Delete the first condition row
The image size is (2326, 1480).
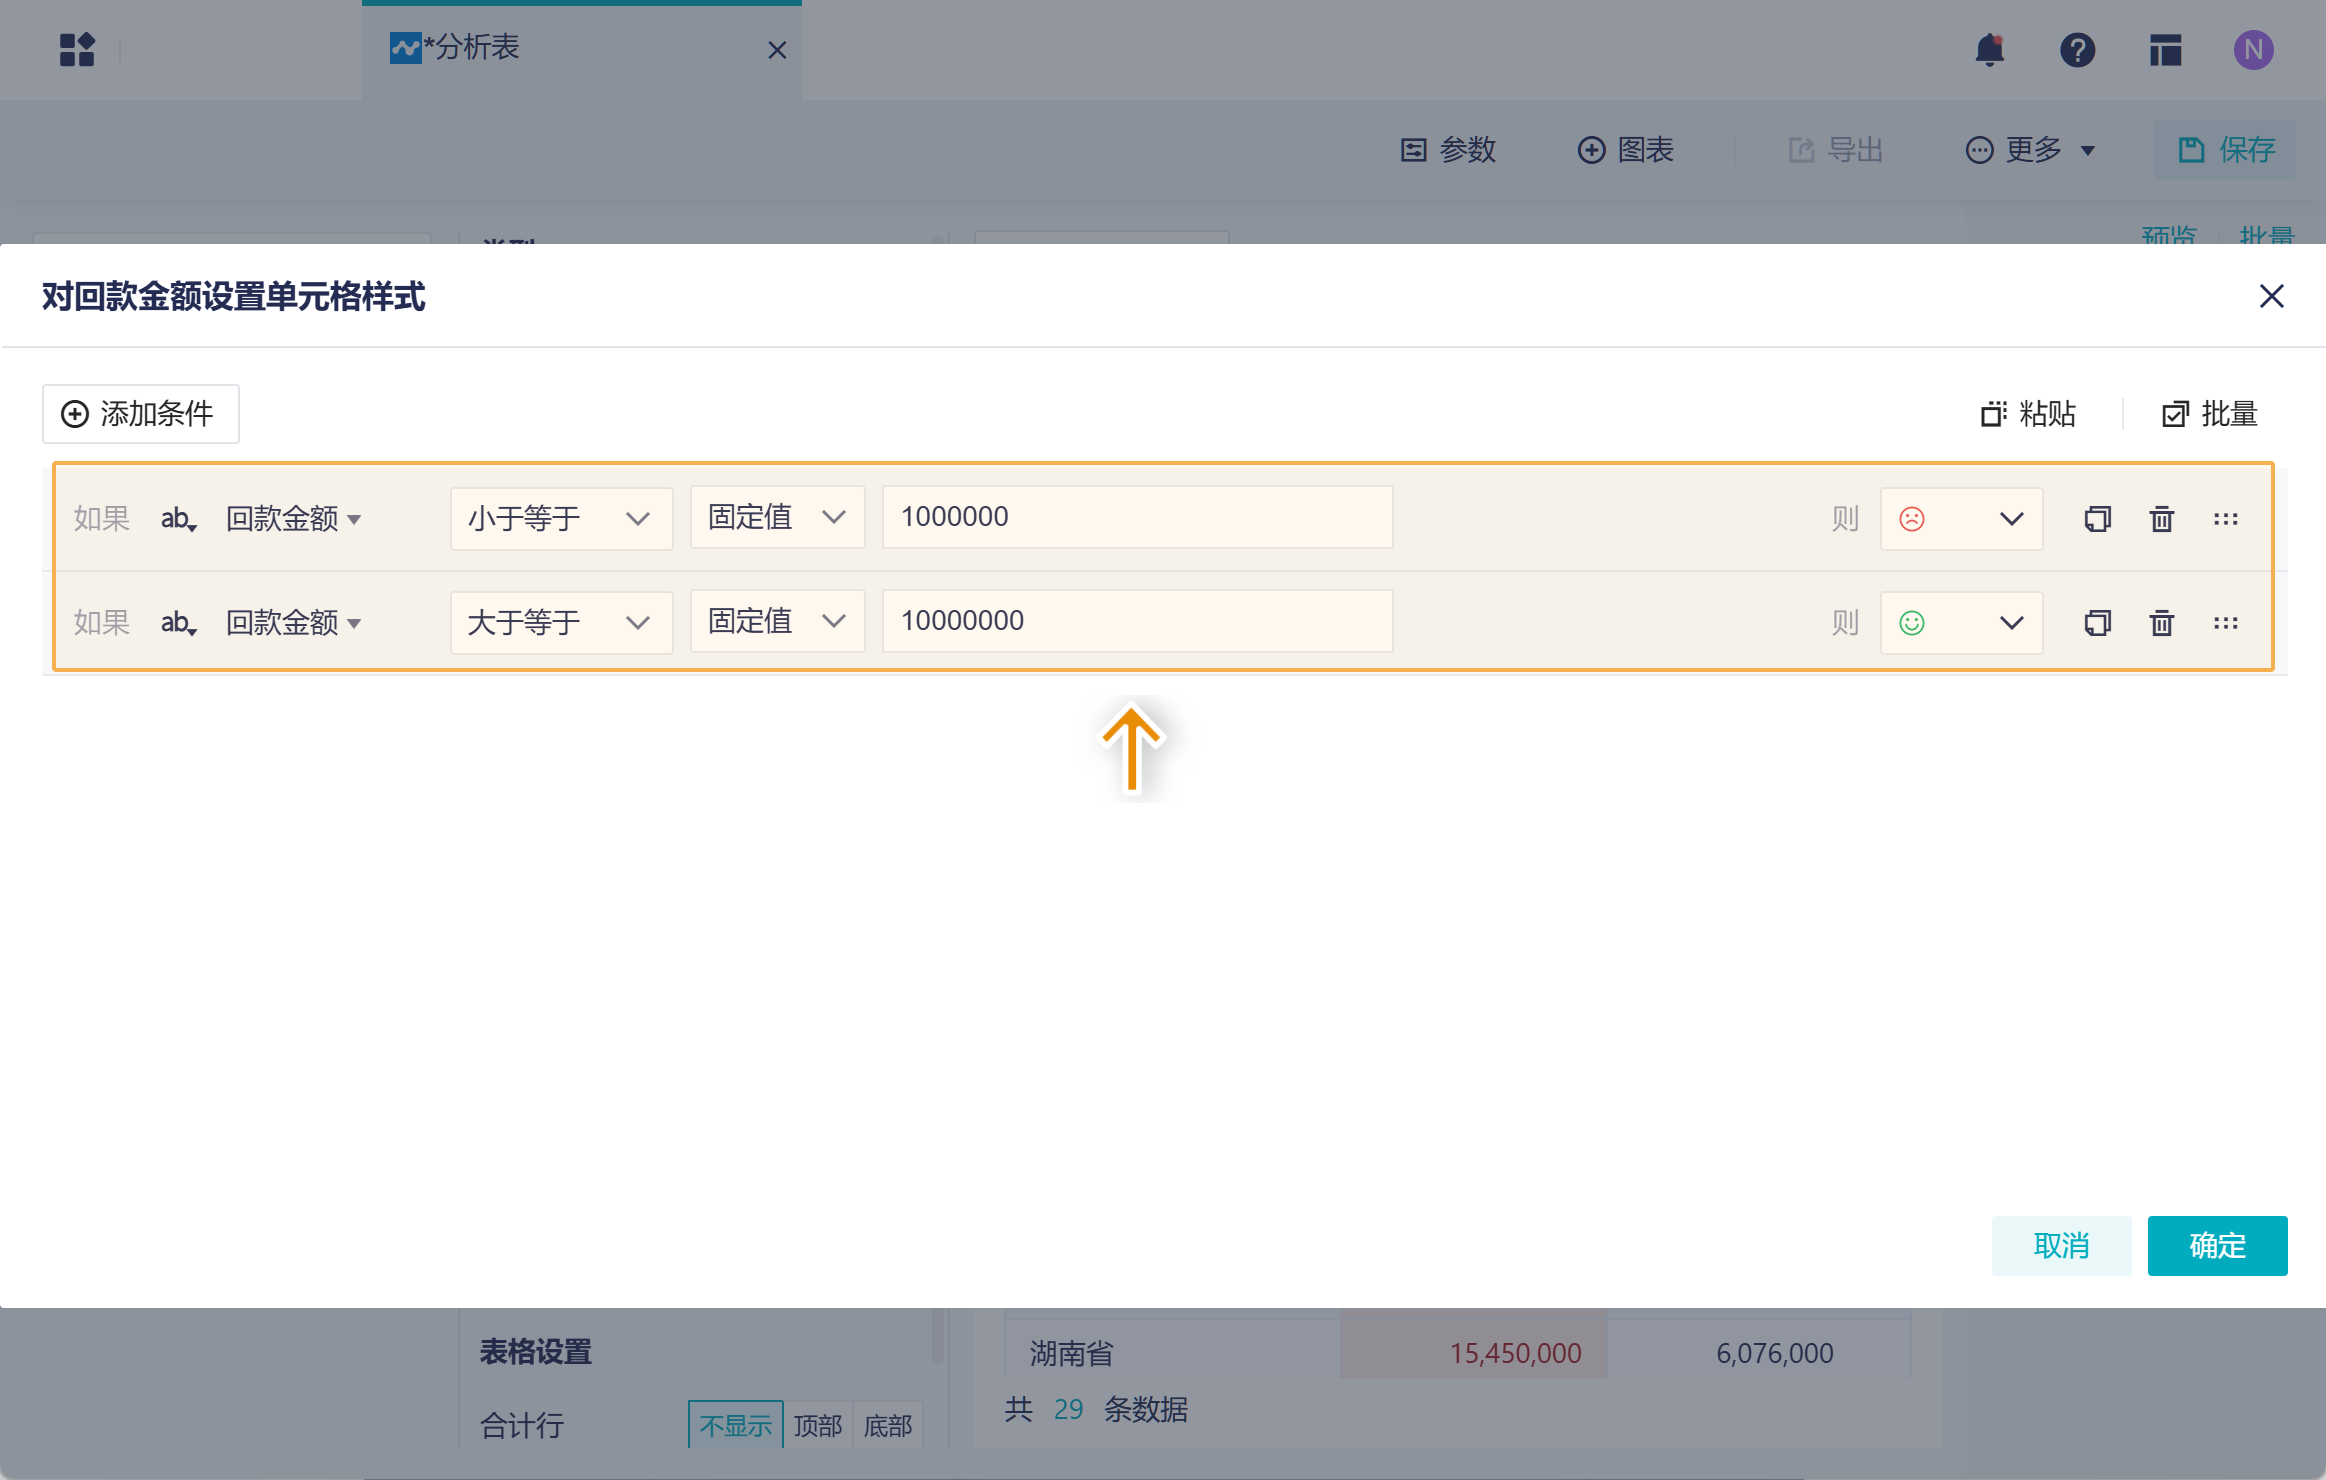2161,519
